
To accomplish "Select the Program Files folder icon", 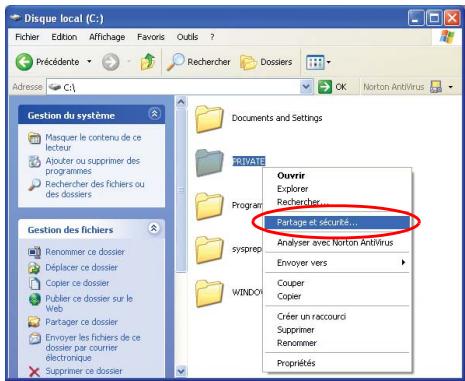I will (x=209, y=206).
